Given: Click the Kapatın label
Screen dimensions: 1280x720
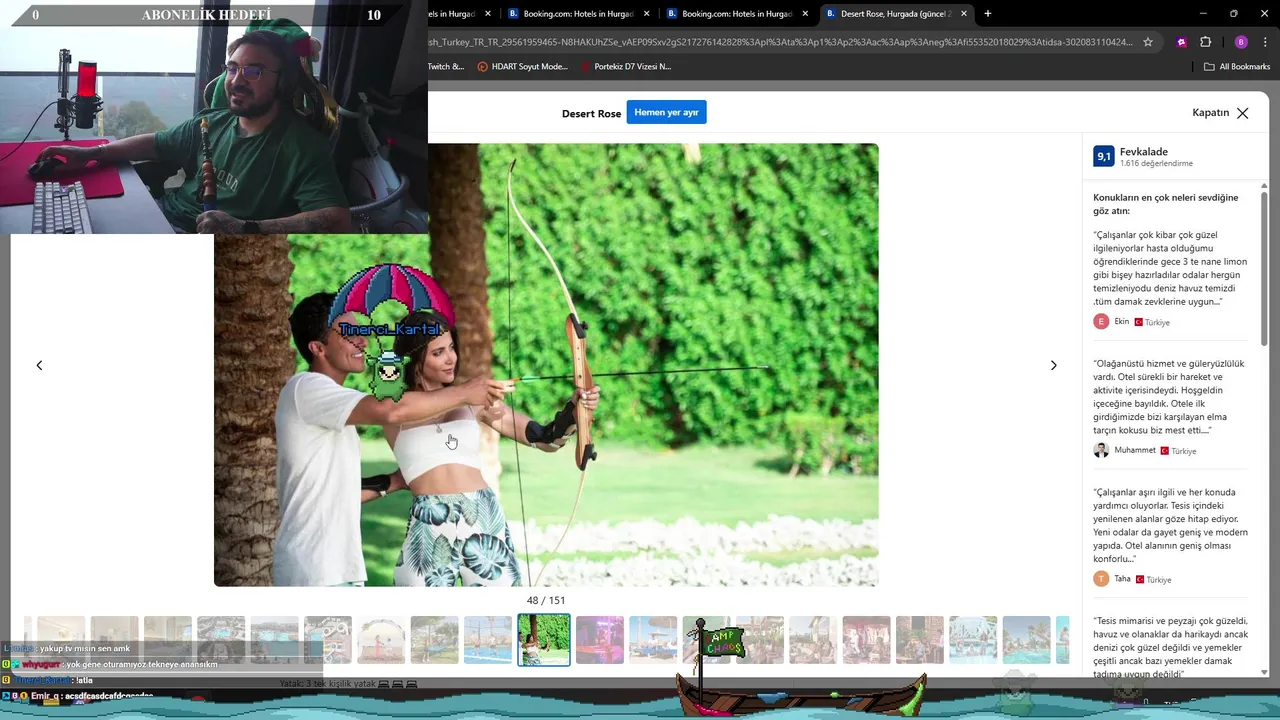Looking at the screenshot, I should click(x=1210, y=113).
